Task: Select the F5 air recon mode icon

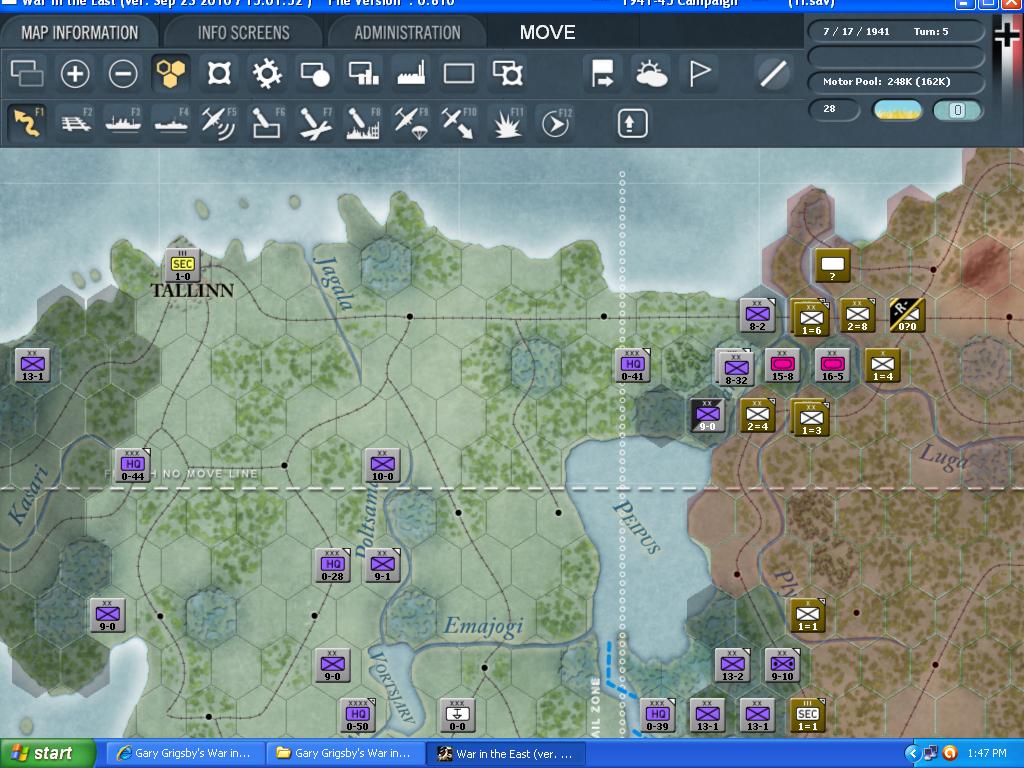Action: 219,122
